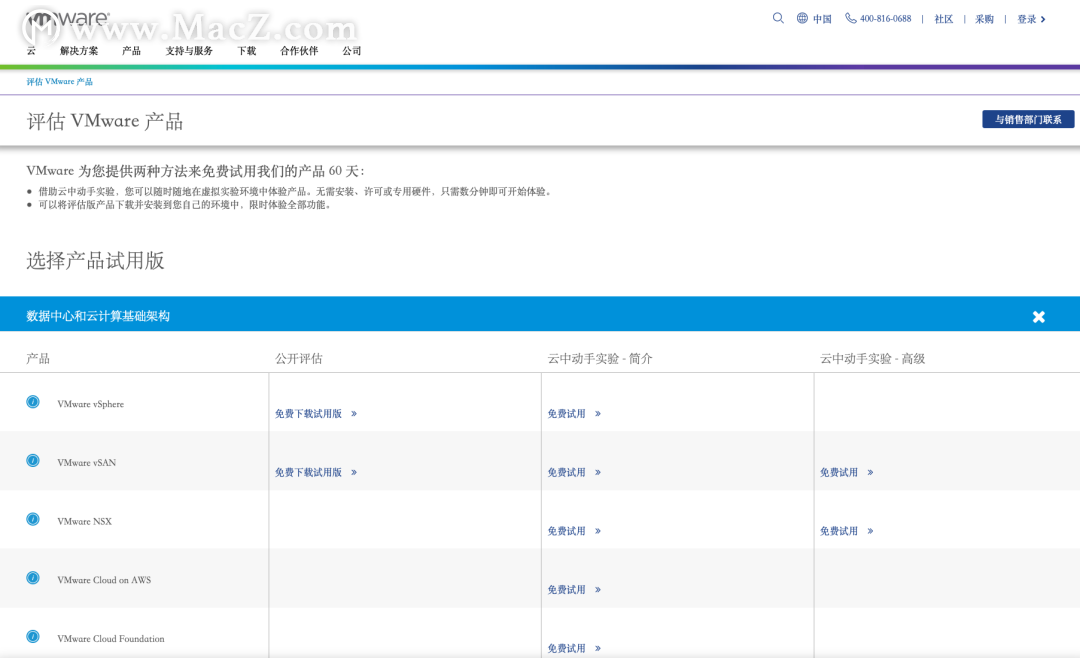Click the VMware NSX product name
Screen dimensions: 1080x658
[x=85, y=522]
